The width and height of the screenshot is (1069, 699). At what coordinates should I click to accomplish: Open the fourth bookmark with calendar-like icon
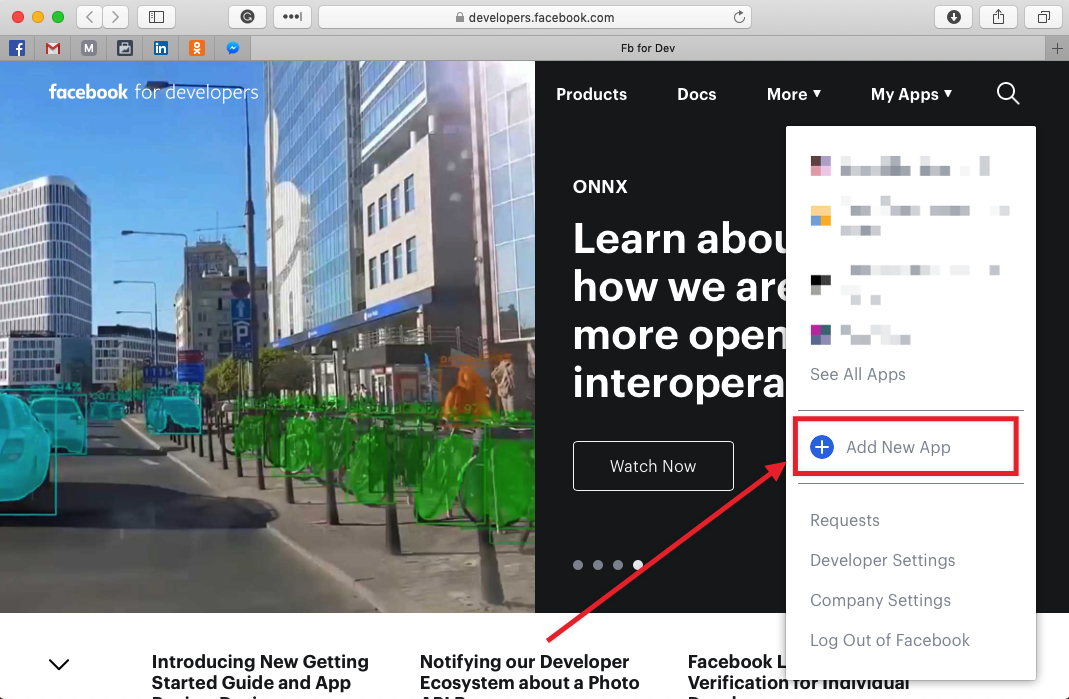[x=125, y=48]
